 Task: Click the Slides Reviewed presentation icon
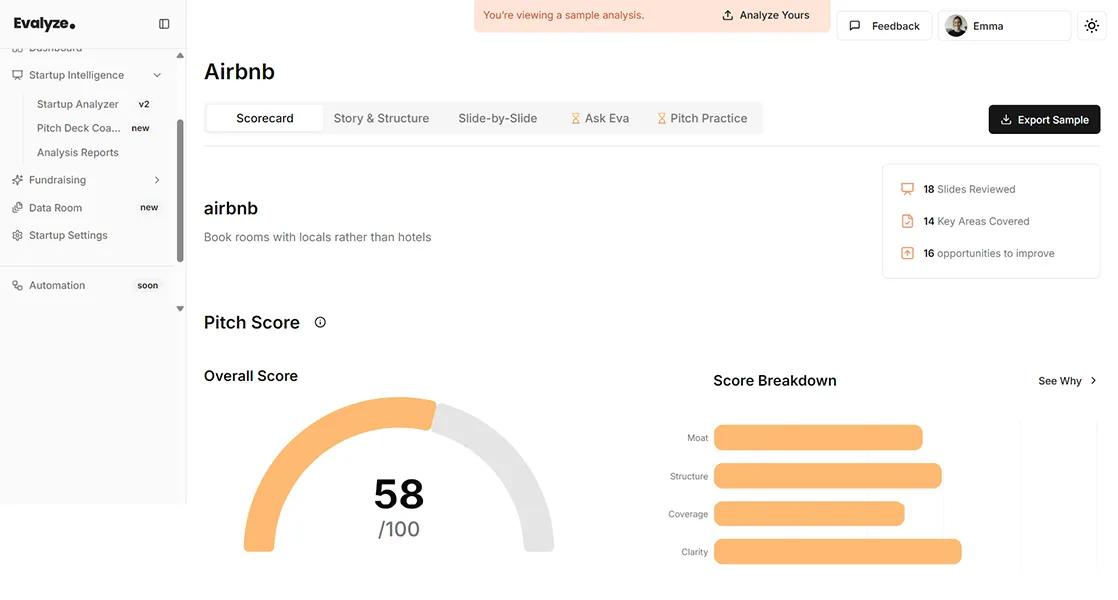907,189
